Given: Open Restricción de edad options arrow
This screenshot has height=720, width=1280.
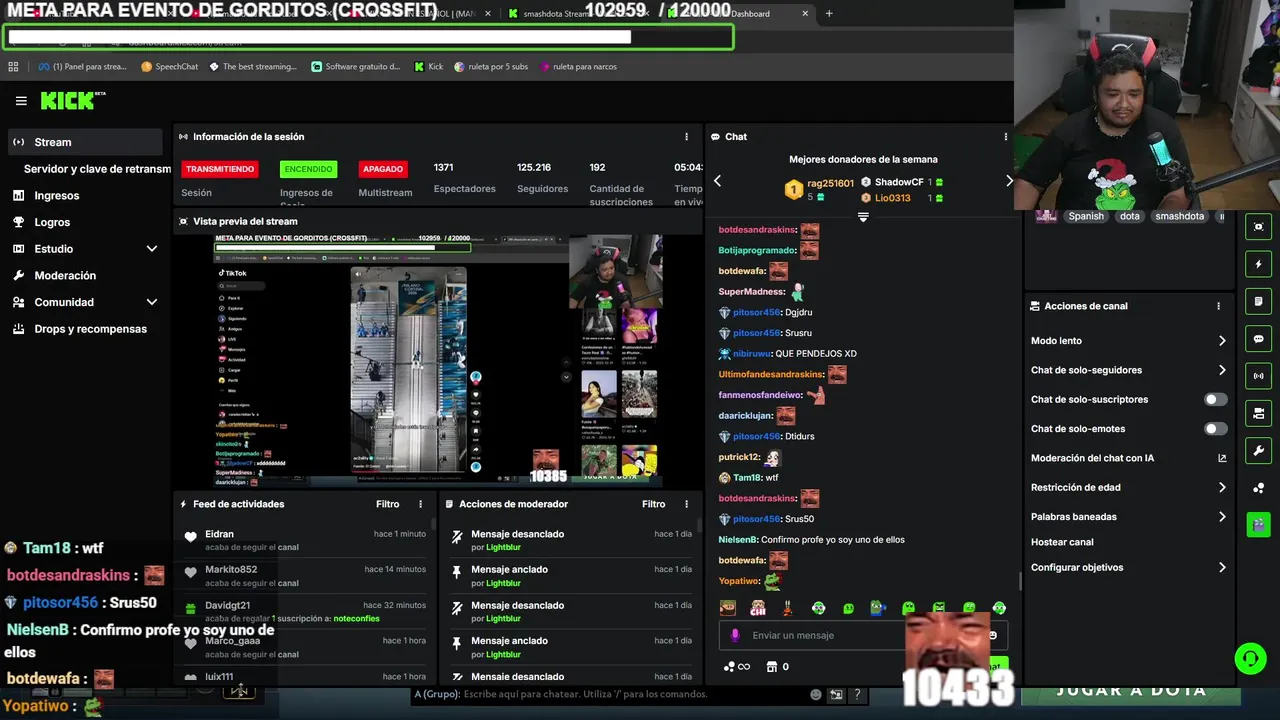Looking at the screenshot, I should coord(1222,488).
